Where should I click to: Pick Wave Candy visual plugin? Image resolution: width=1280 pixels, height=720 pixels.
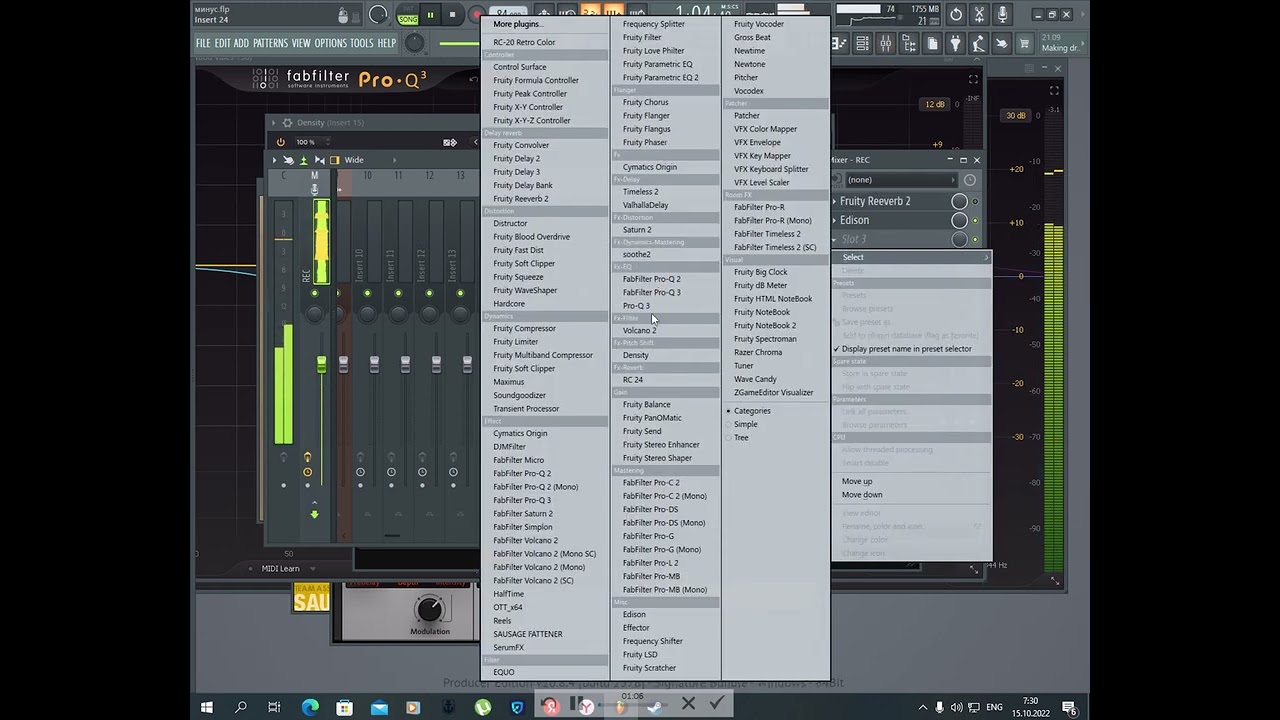(x=755, y=379)
